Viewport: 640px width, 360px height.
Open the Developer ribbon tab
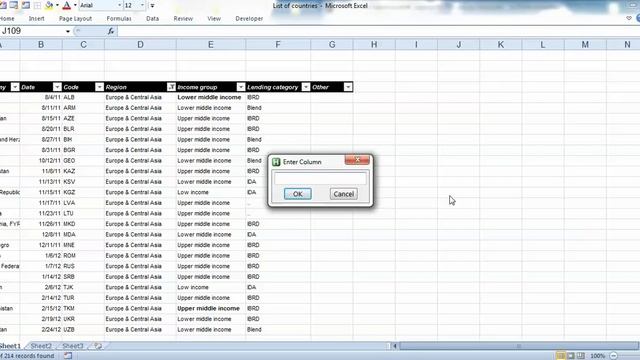coord(249,18)
